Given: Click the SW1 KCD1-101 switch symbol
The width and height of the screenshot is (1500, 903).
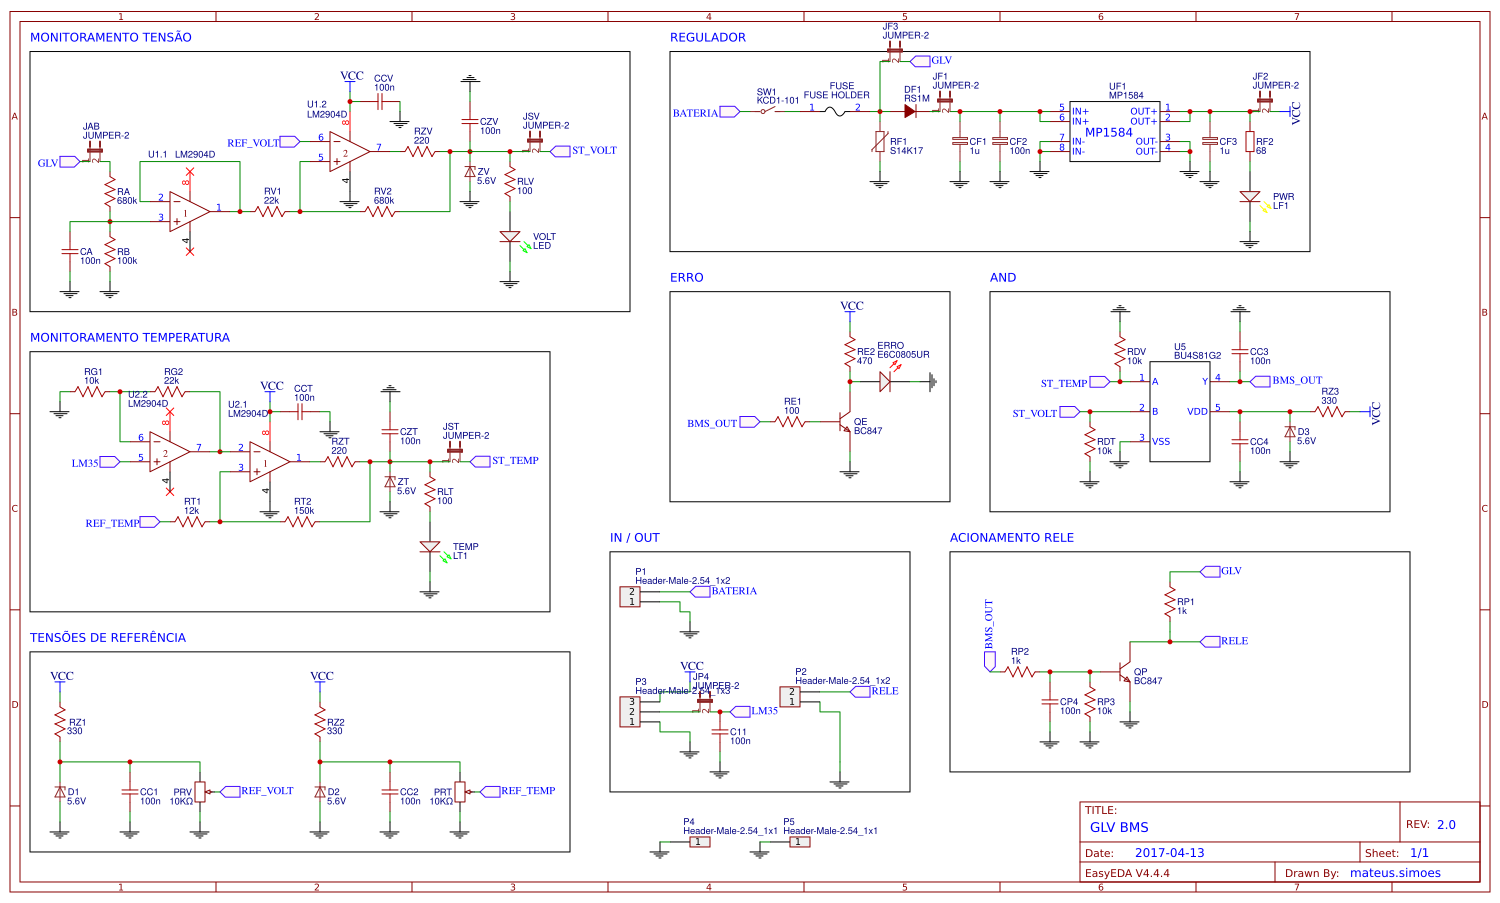Looking at the screenshot, I should (770, 111).
